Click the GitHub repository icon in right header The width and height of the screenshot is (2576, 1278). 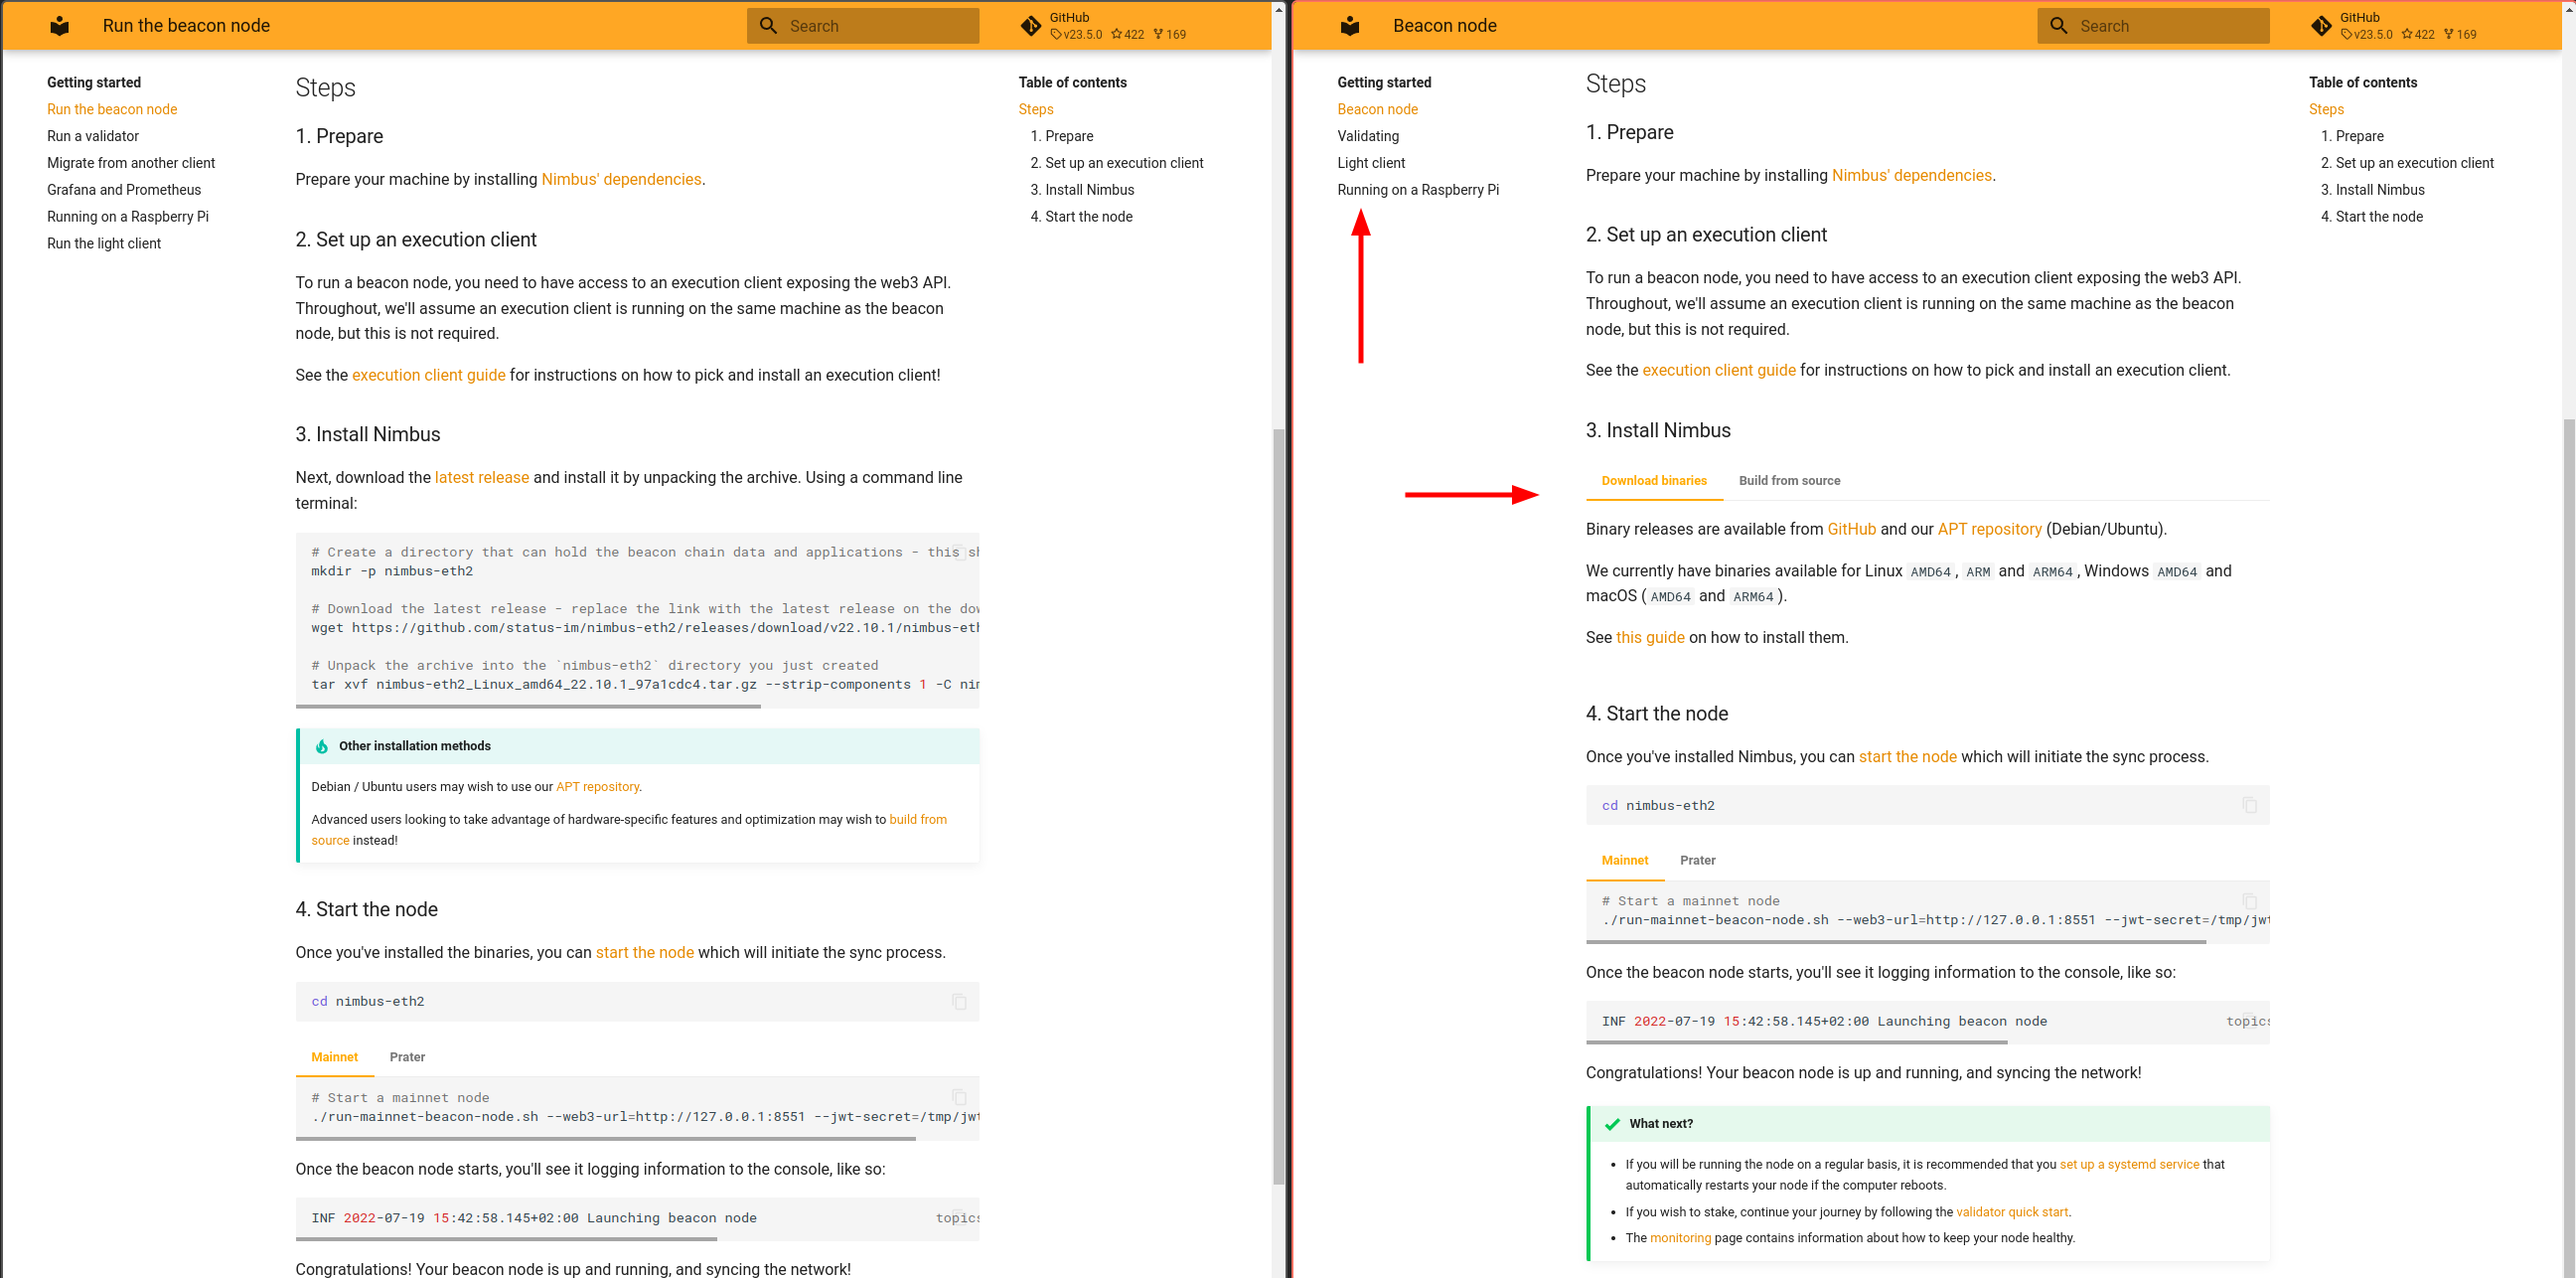point(2321,26)
